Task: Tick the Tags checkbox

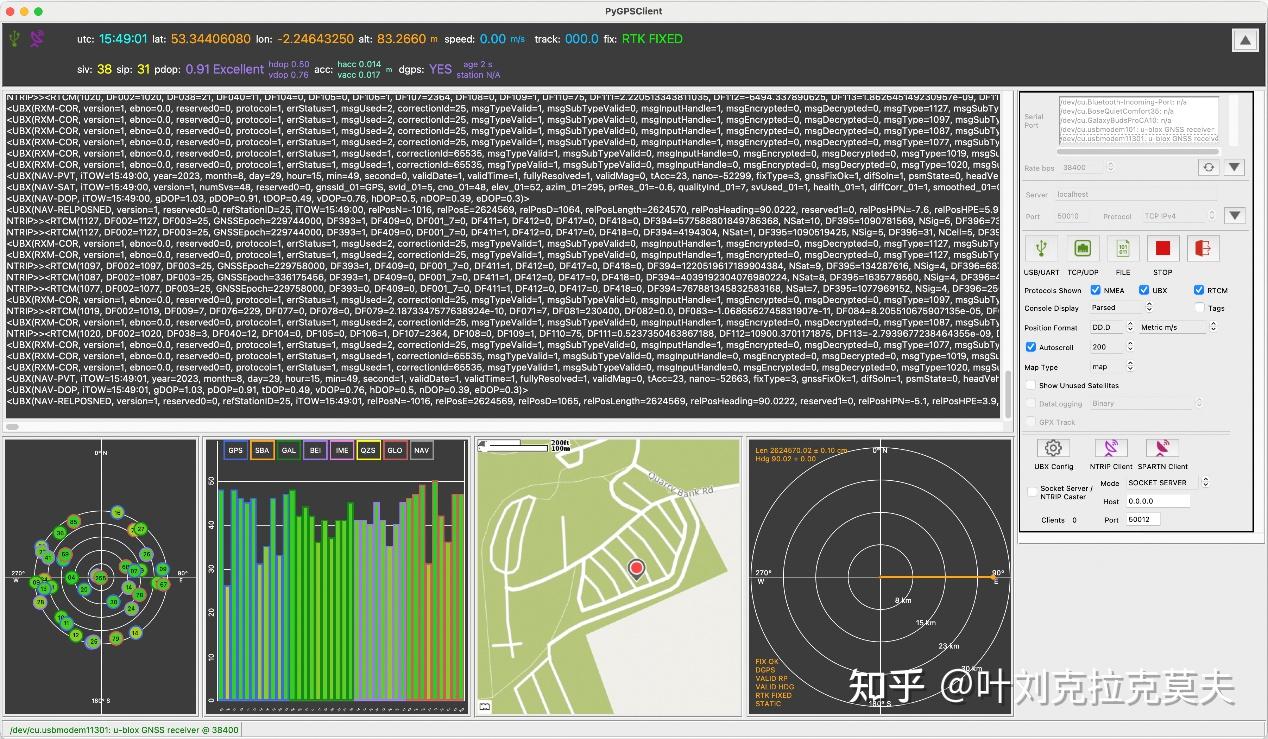Action: pos(1199,308)
